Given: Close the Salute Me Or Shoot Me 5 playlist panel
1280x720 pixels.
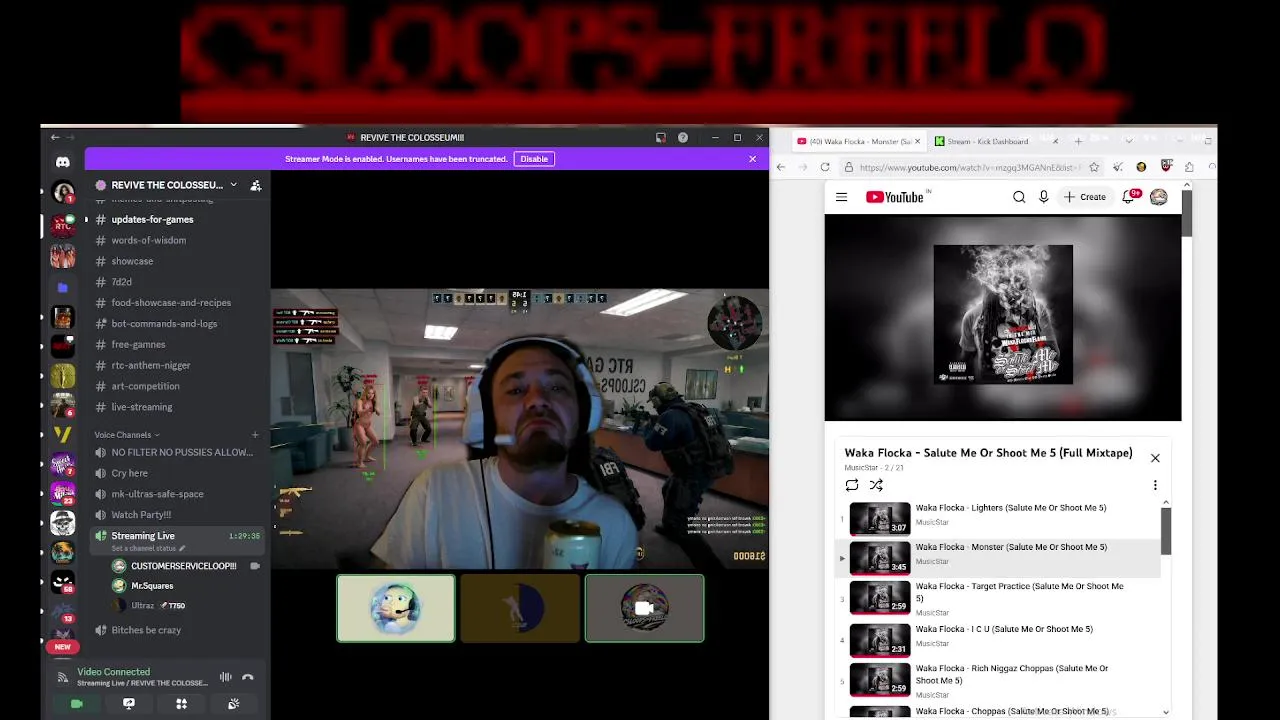Looking at the screenshot, I should pos(1155,458).
